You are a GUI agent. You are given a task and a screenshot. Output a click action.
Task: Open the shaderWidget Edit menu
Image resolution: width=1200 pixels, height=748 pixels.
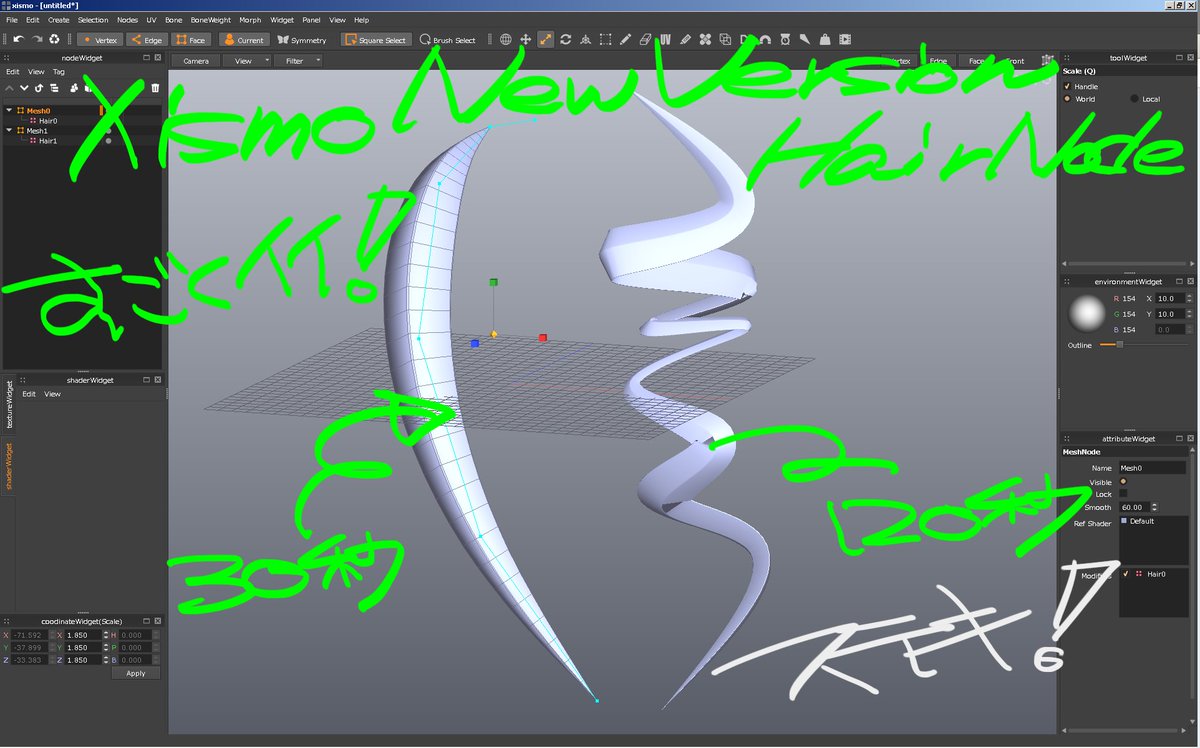click(x=29, y=394)
